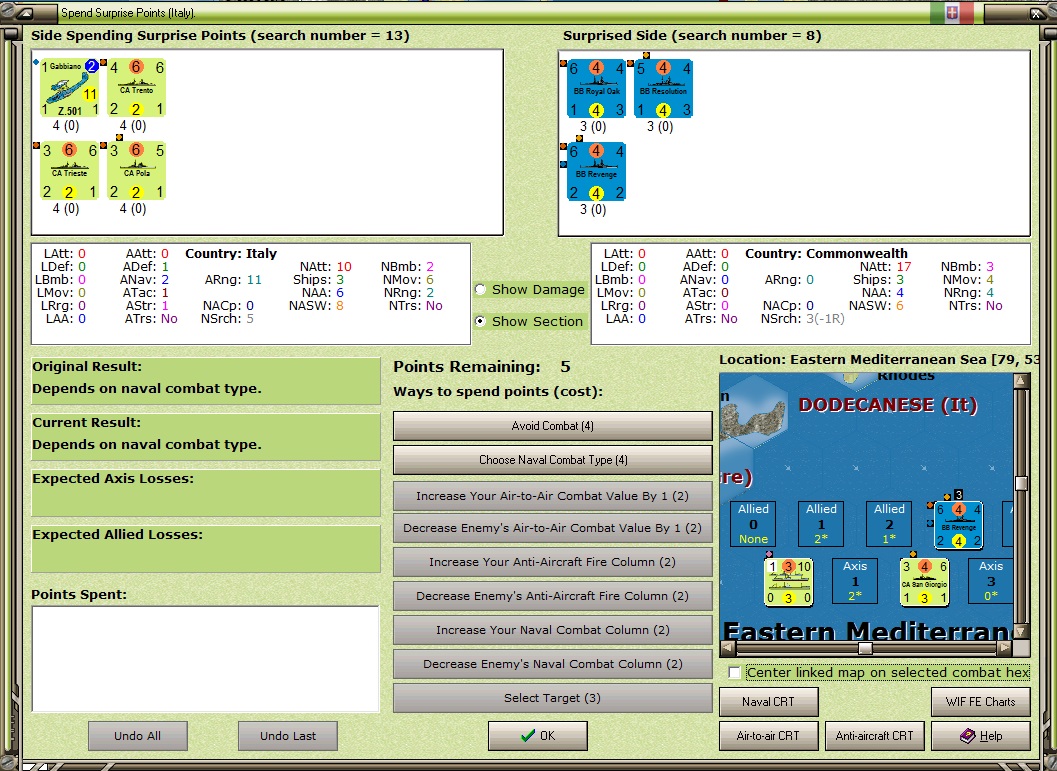1057x771 pixels.
Task: Click the Points Spent list box
Action: coord(206,659)
